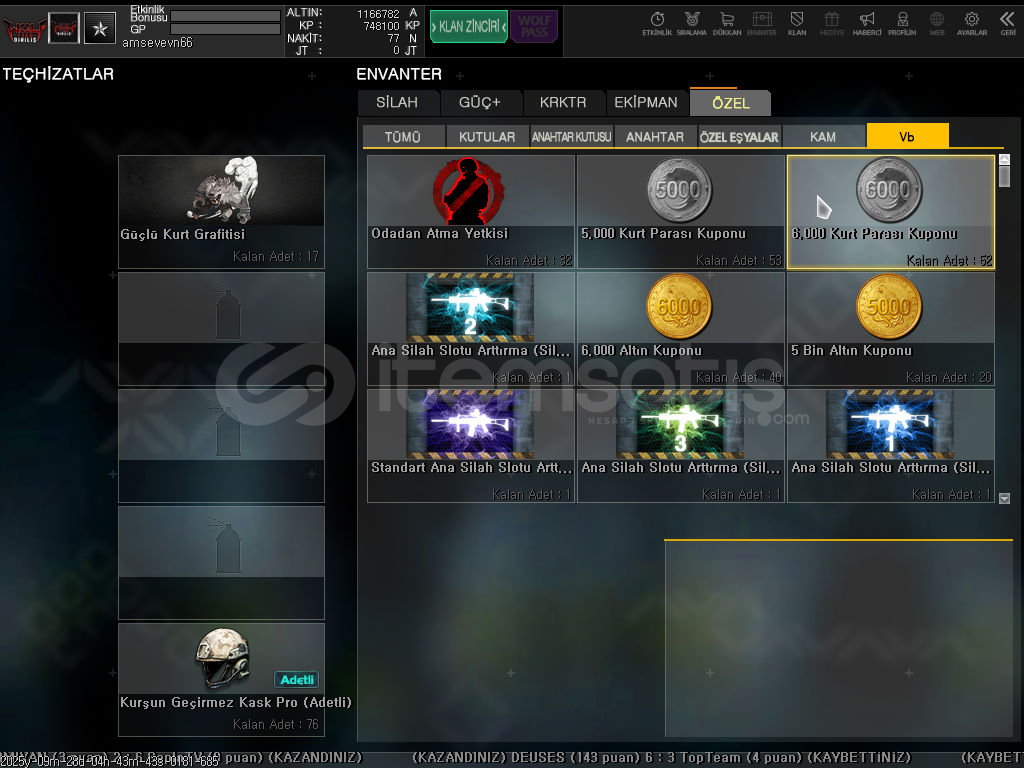
Task: Select the ÖZEL EŞYALAR sub-tab
Action: coord(739,136)
